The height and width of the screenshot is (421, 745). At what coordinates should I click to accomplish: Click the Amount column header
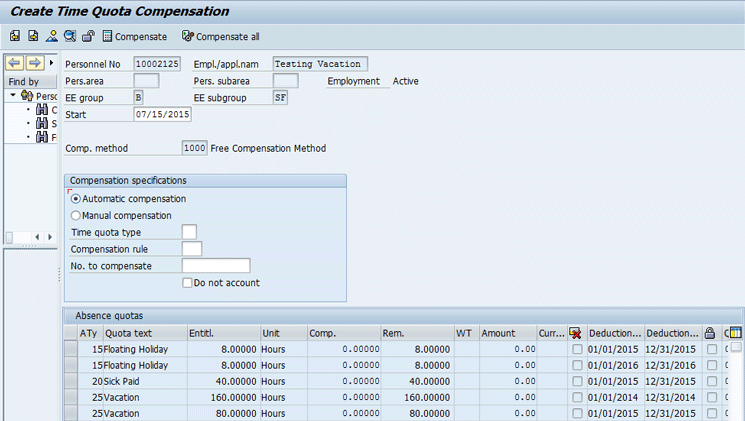click(508, 333)
